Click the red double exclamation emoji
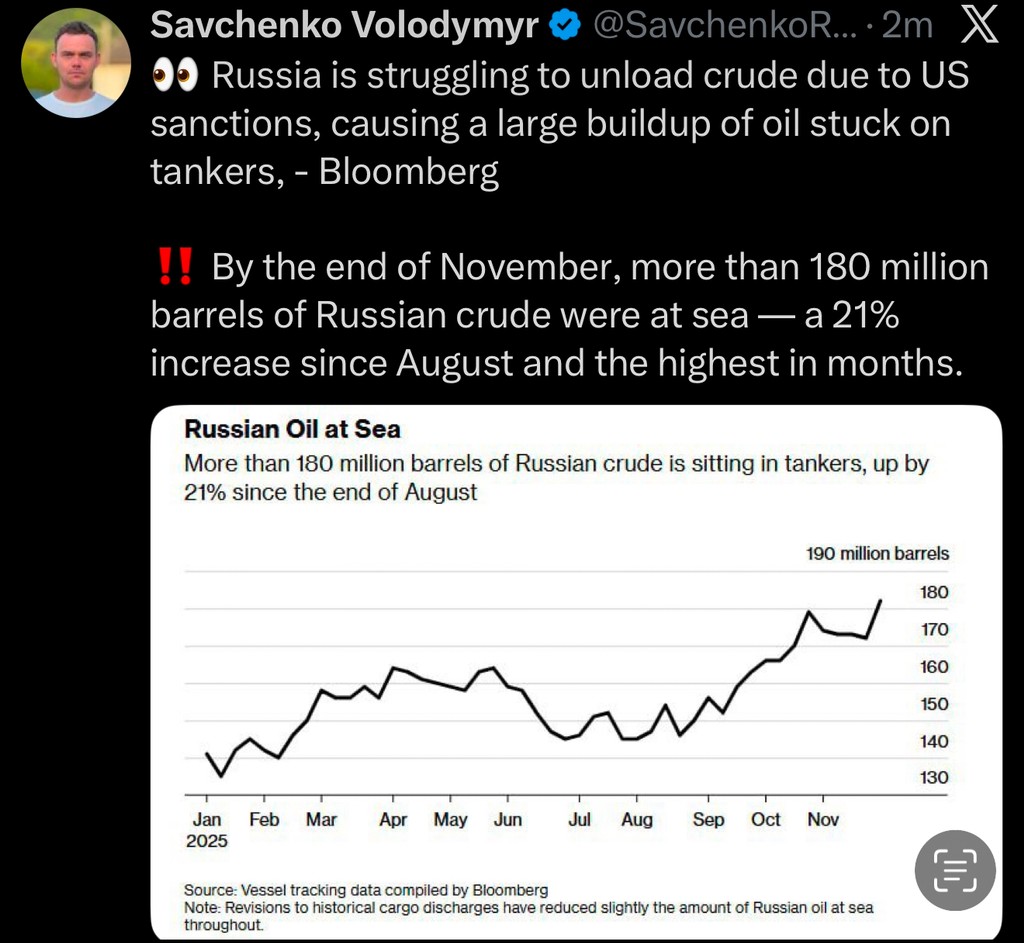 point(175,268)
